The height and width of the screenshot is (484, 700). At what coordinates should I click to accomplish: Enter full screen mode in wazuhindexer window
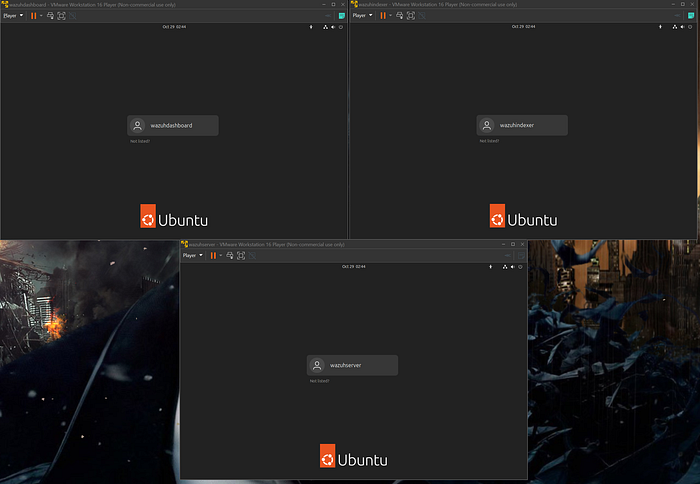(411, 15)
